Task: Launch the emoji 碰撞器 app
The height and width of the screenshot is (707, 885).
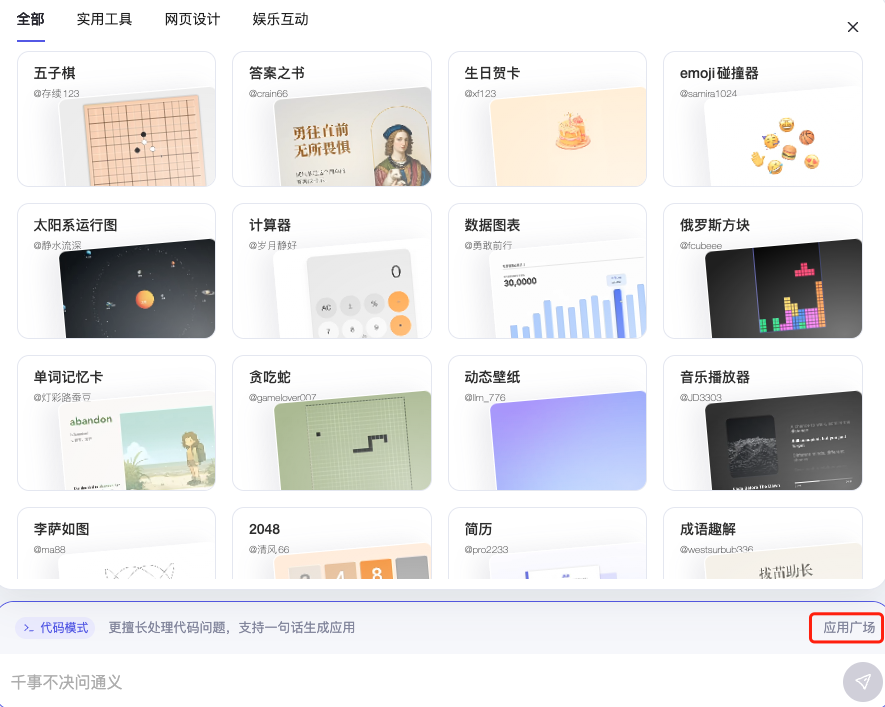Action: [763, 119]
